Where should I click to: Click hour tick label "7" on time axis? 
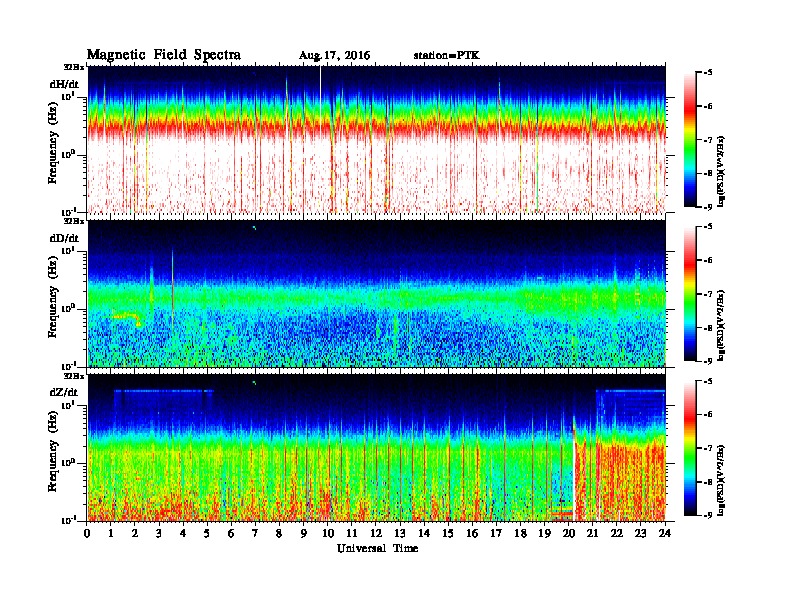[255, 533]
